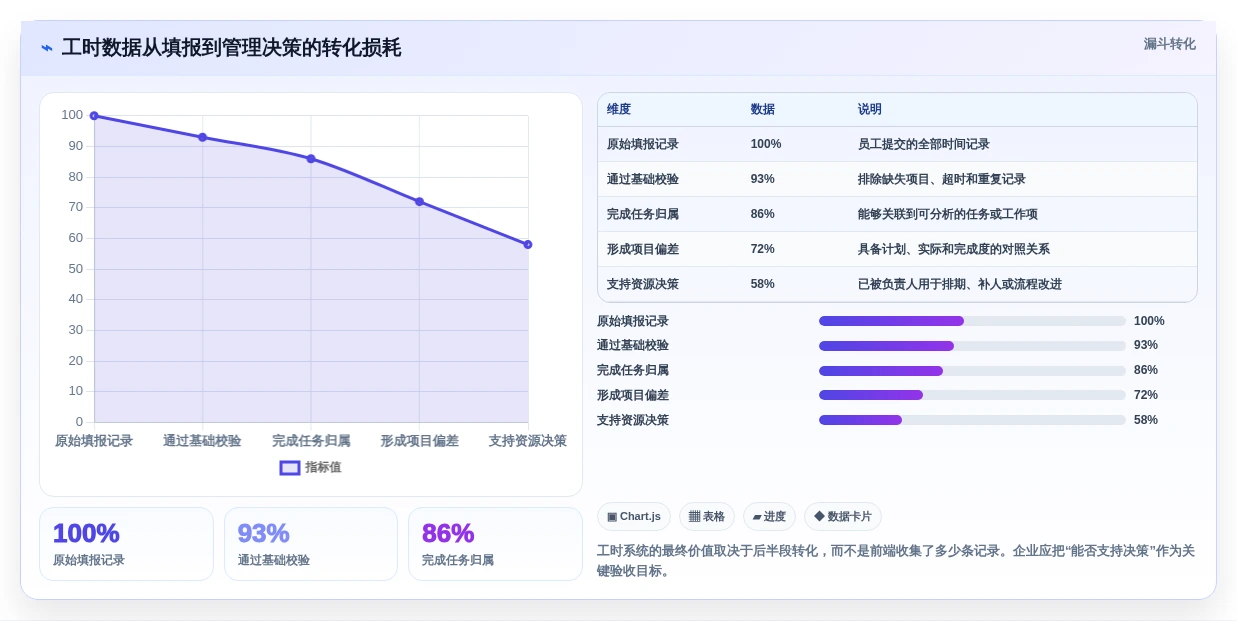1237x621 pixels.
Task: Click the 86% value in the table
Action: pos(763,214)
